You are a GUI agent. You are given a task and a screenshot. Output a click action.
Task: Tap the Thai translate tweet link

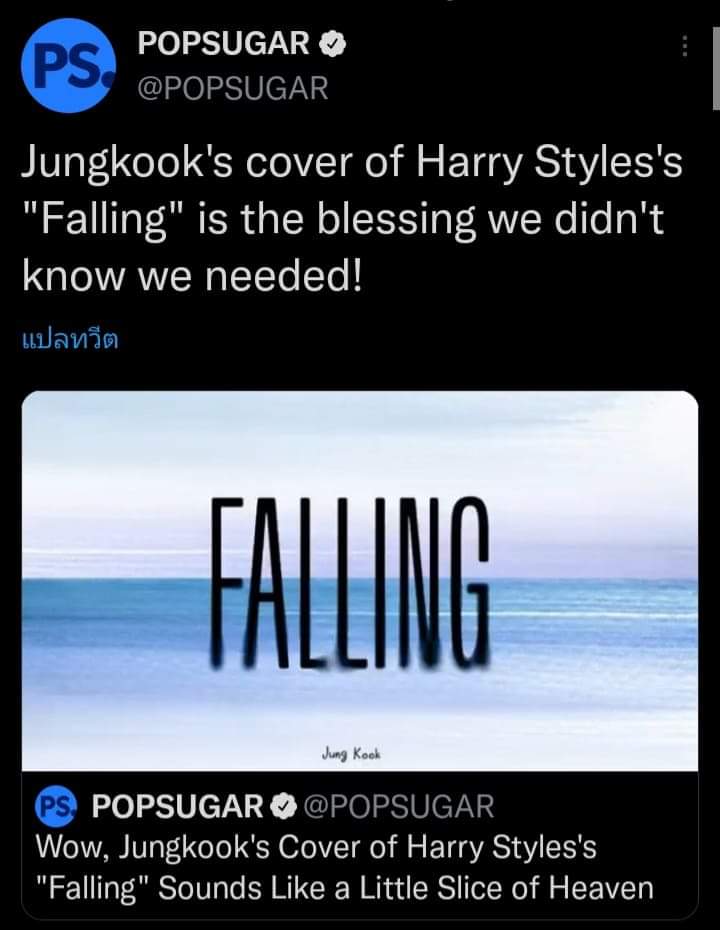coord(70,339)
